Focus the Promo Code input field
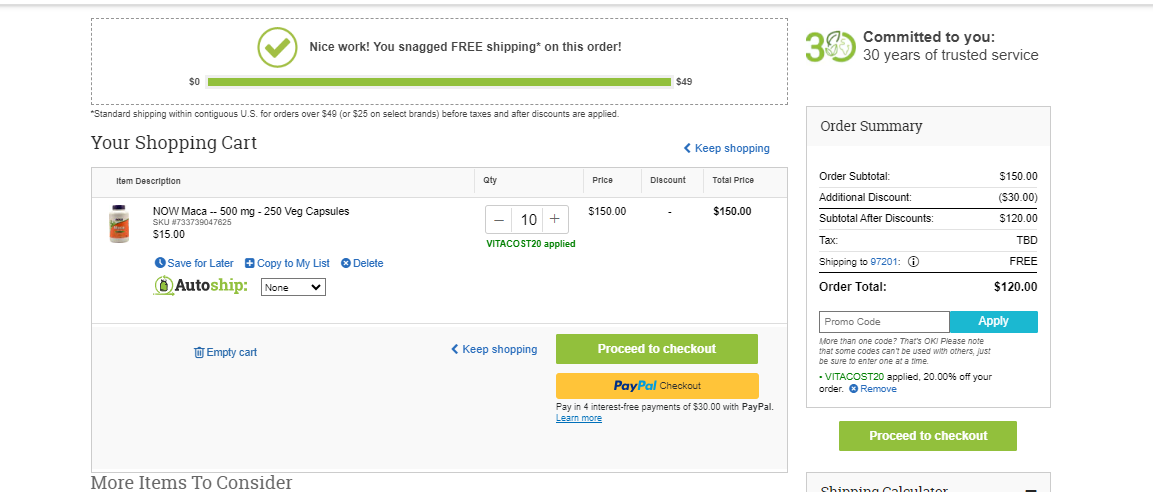This screenshot has width=1153, height=492. 884,321
